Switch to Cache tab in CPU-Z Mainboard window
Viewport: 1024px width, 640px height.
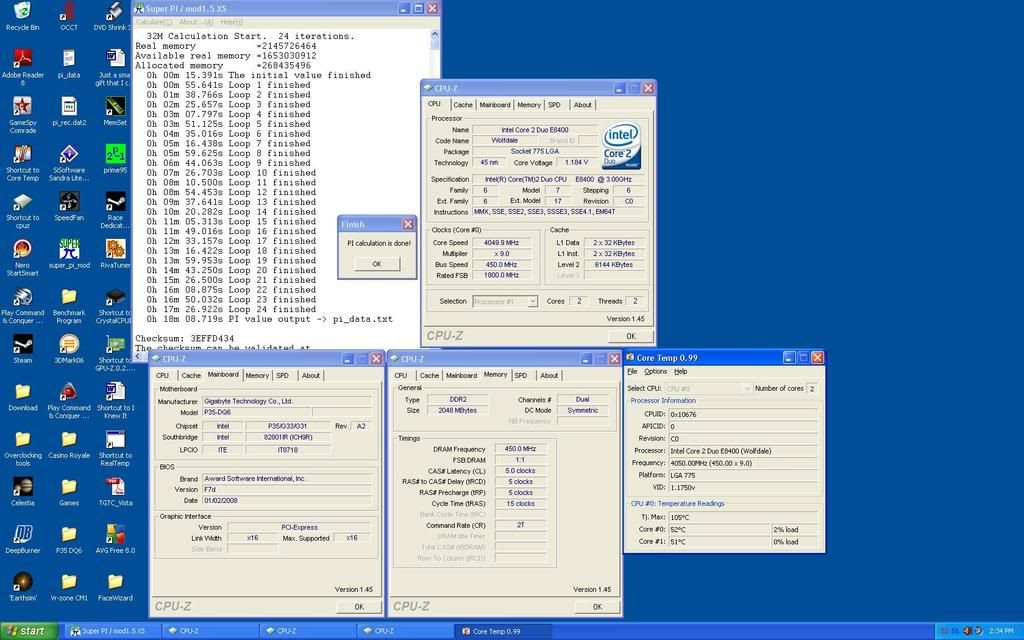[191, 376]
